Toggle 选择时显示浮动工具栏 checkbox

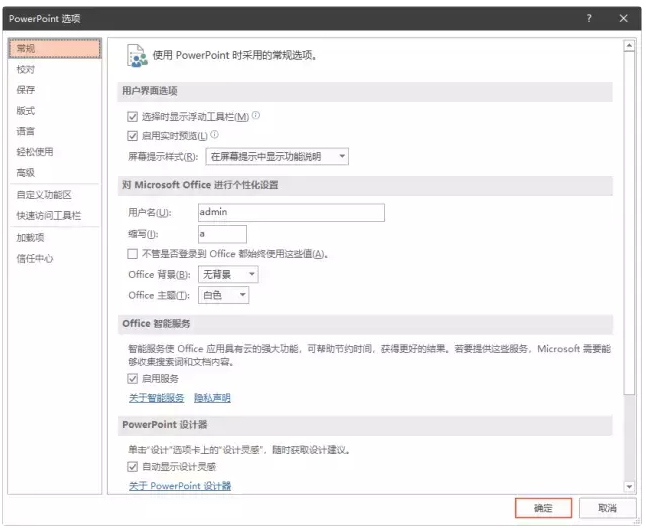click(132, 117)
